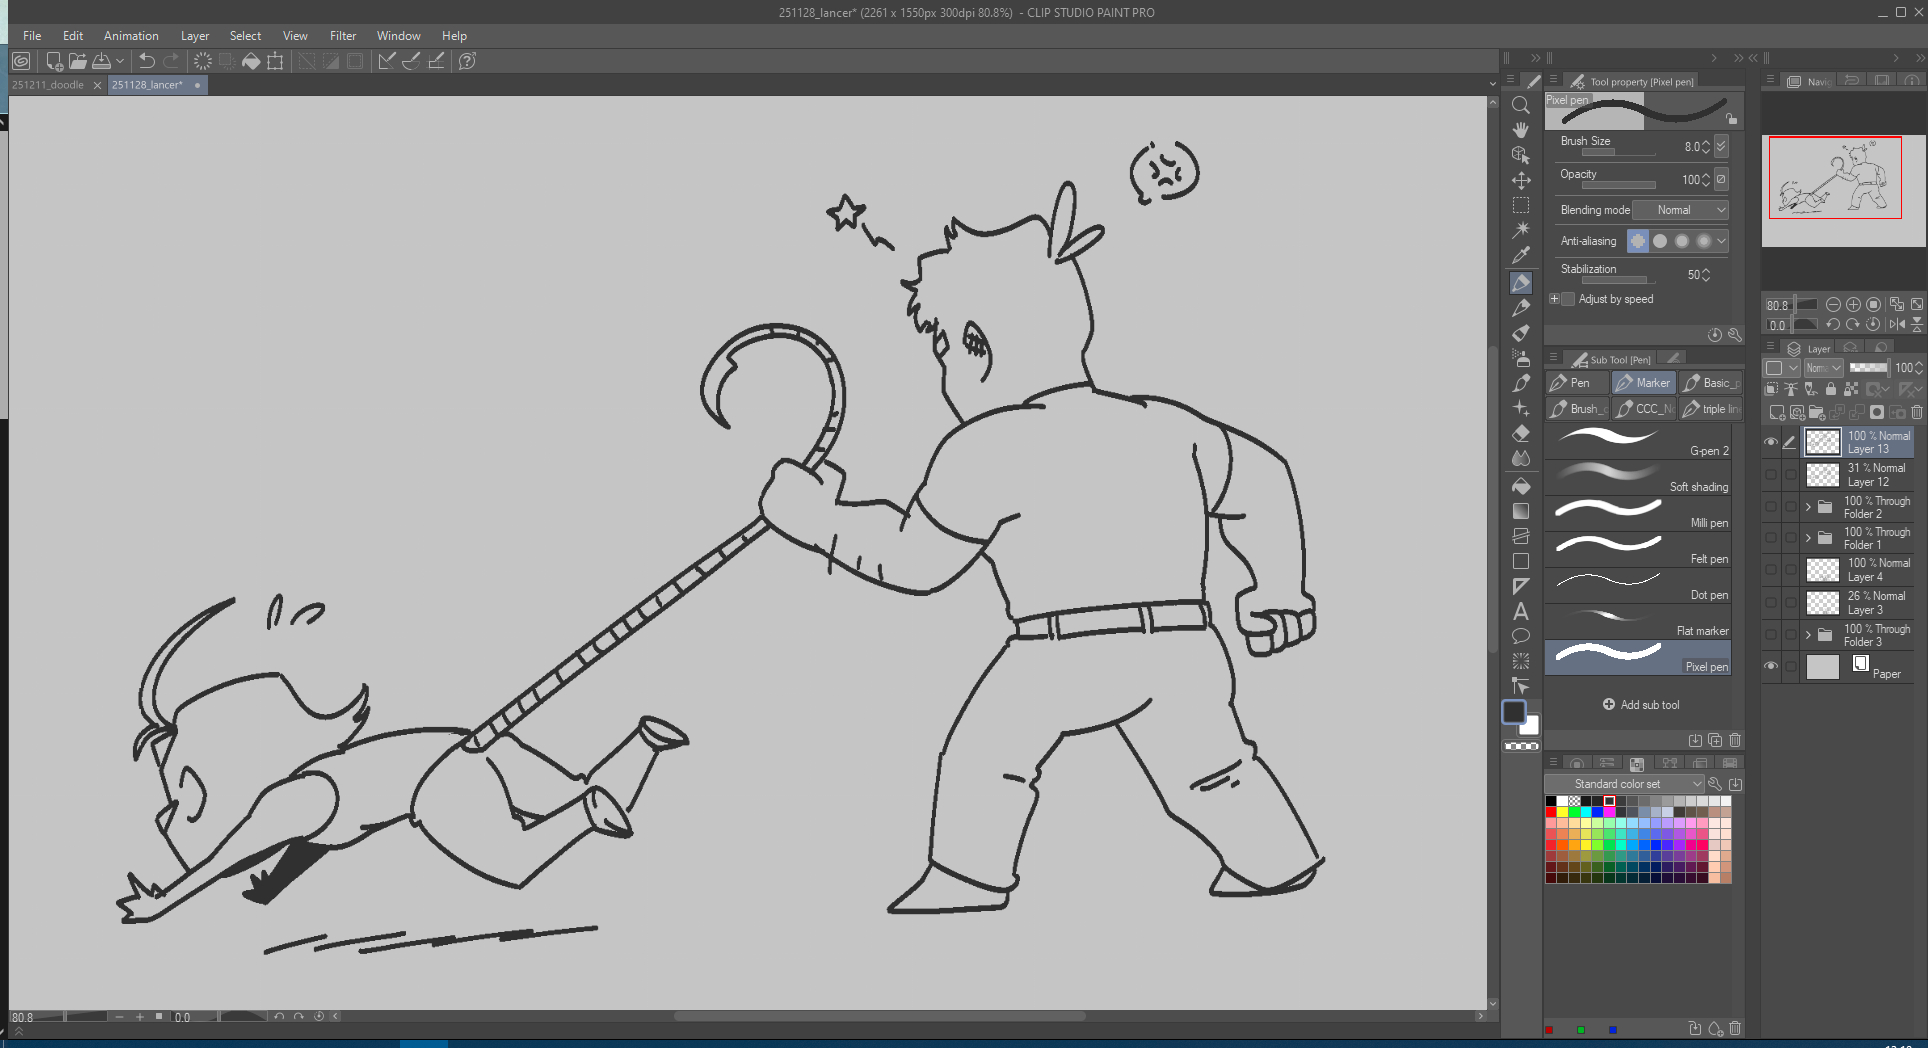Open the Clip Studio launcher icon

21,61
